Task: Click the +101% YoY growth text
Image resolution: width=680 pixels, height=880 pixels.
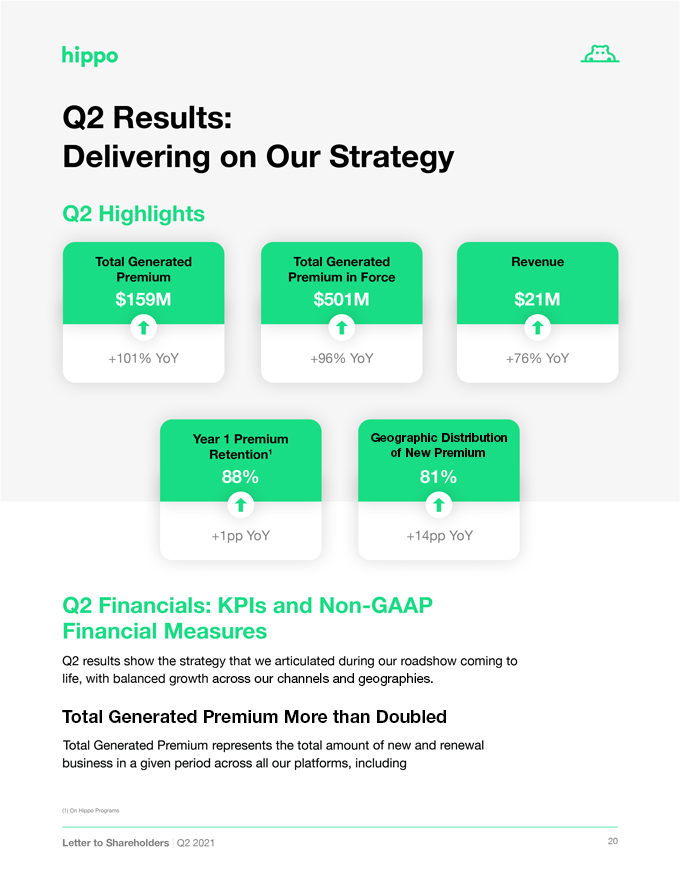Action: click(x=144, y=358)
